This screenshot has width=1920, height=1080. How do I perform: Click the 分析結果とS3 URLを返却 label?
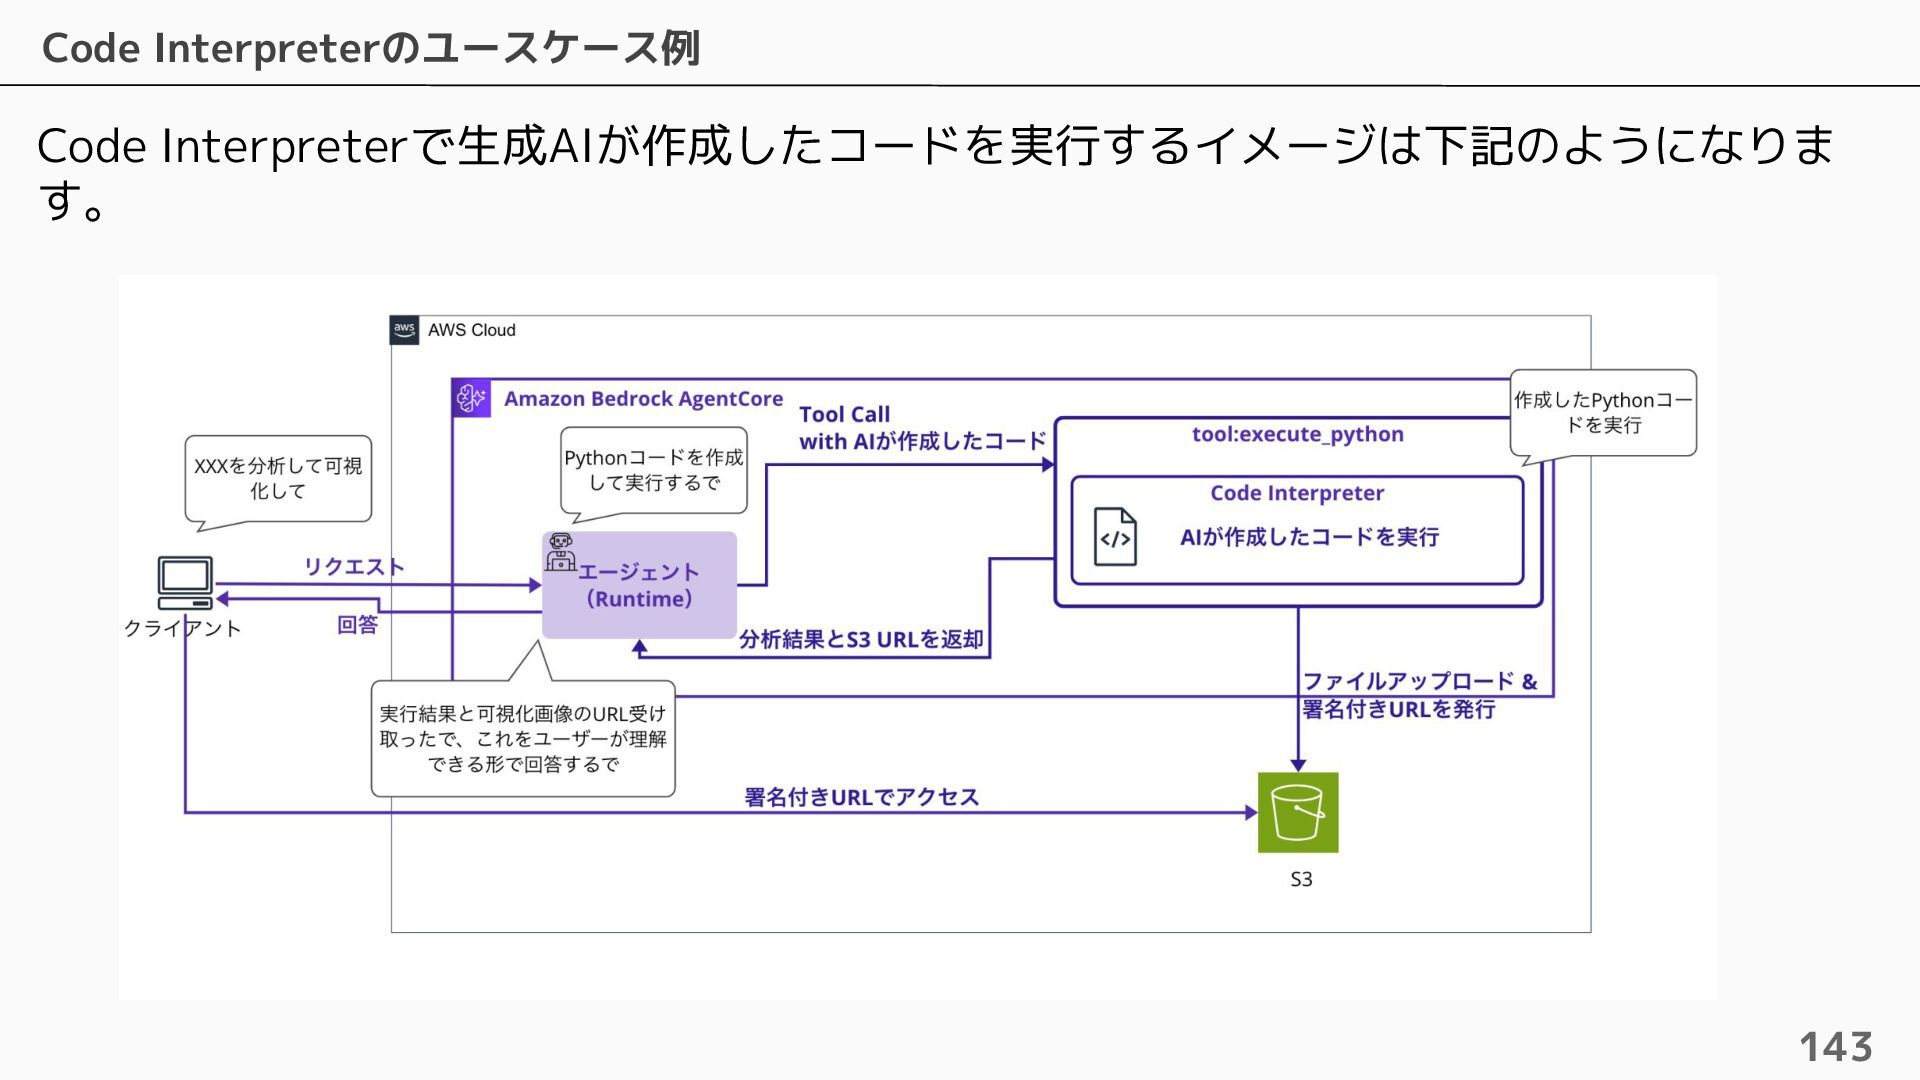861,639
